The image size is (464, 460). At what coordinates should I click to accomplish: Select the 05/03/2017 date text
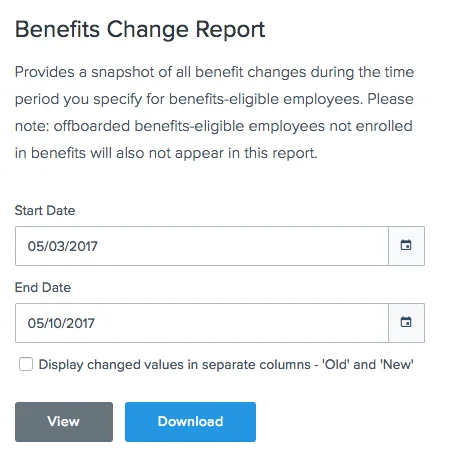pyautogui.click(x=63, y=246)
